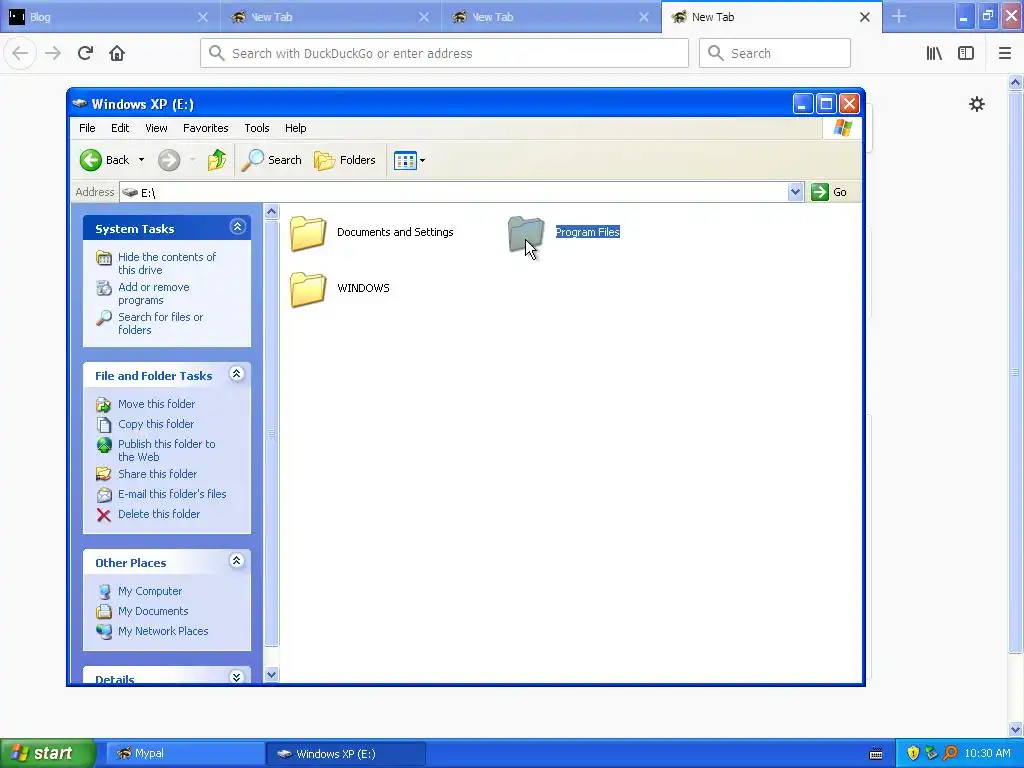The width and height of the screenshot is (1024, 768).
Task: Go back in the browser toolbar
Action: pyautogui.click(x=20, y=53)
